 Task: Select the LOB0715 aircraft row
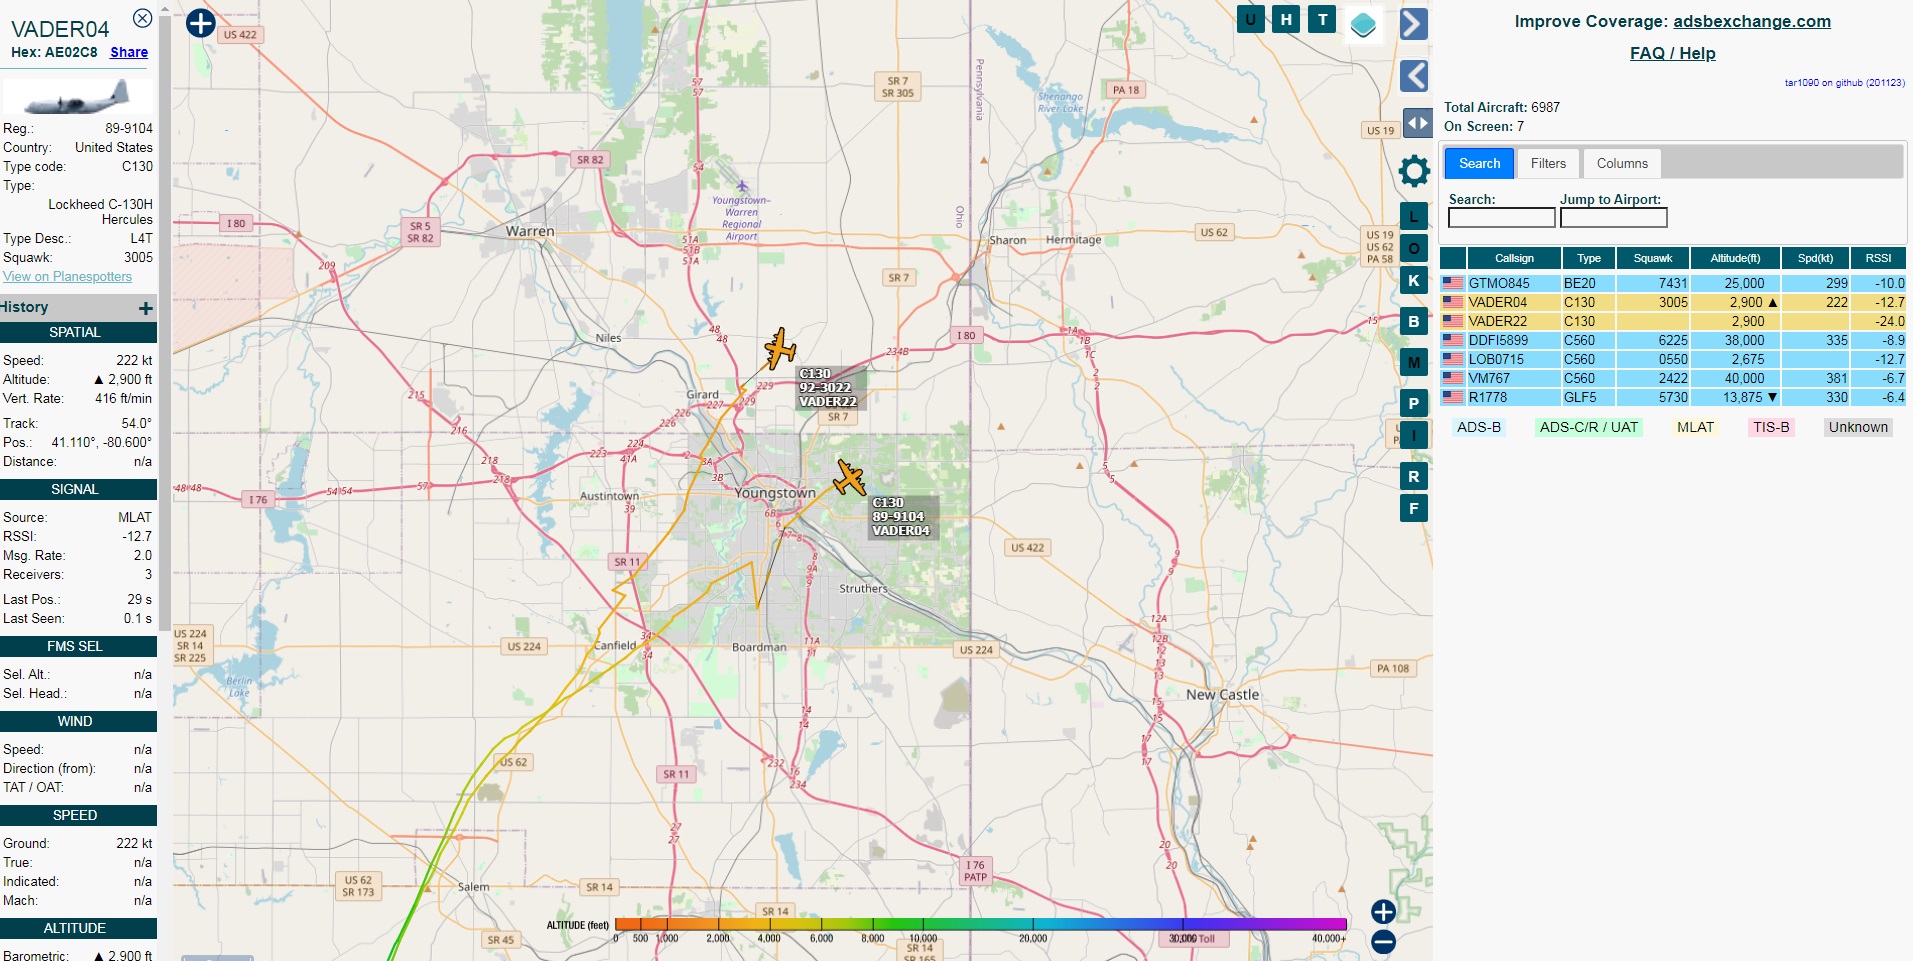[x=1673, y=359]
